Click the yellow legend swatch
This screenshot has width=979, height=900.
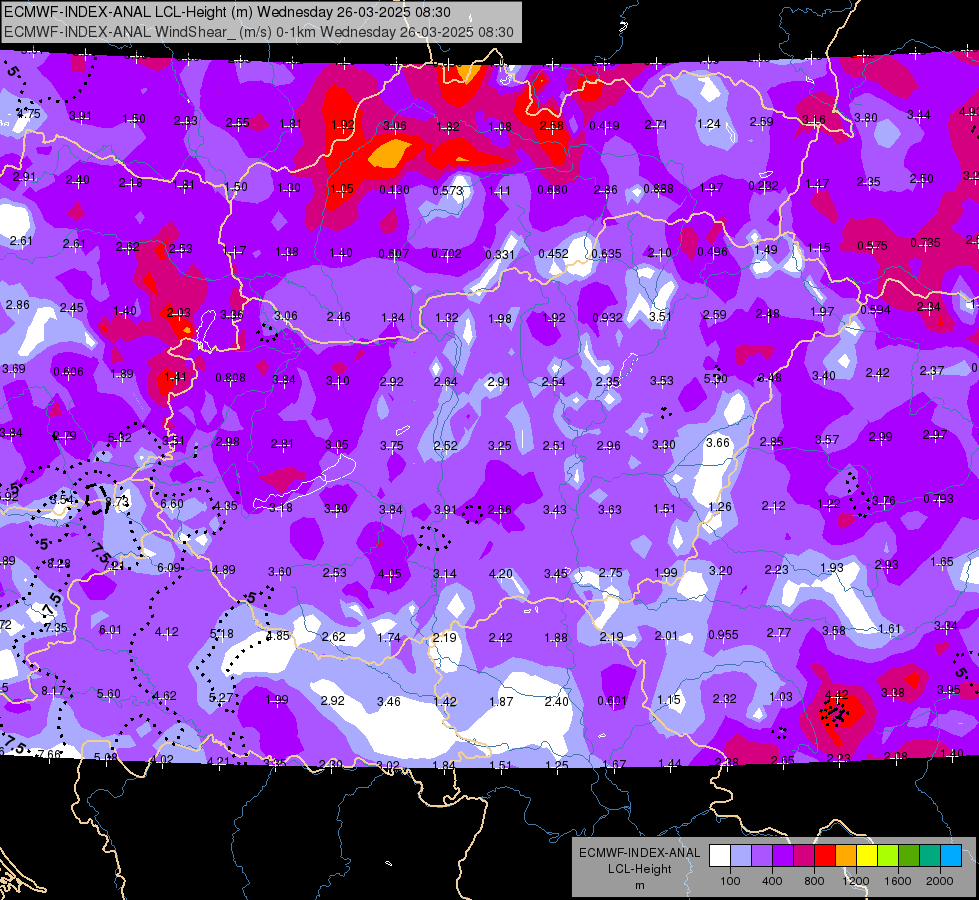867,856
